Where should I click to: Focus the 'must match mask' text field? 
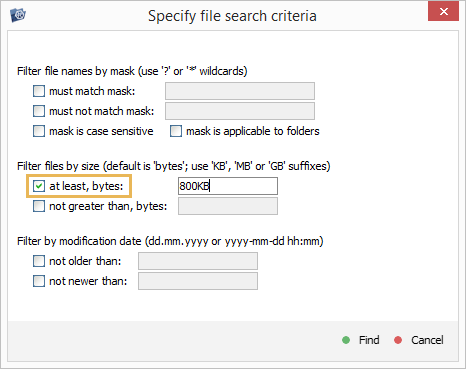(x=240, y=91)
